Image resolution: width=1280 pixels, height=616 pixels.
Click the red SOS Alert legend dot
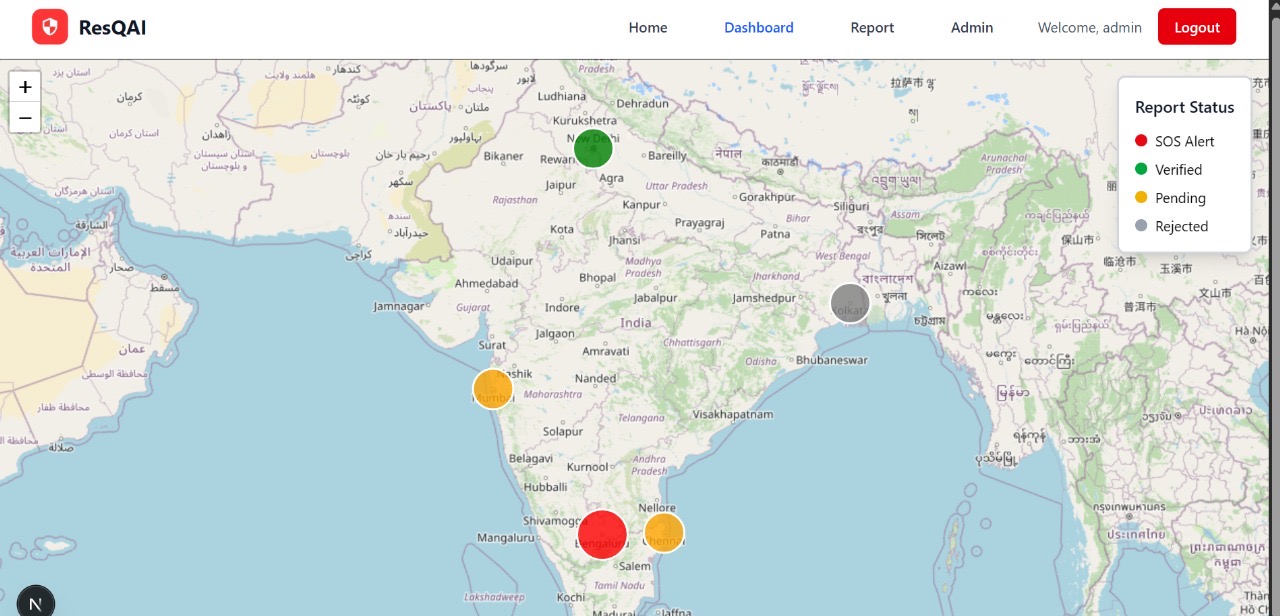(1141, 141)
